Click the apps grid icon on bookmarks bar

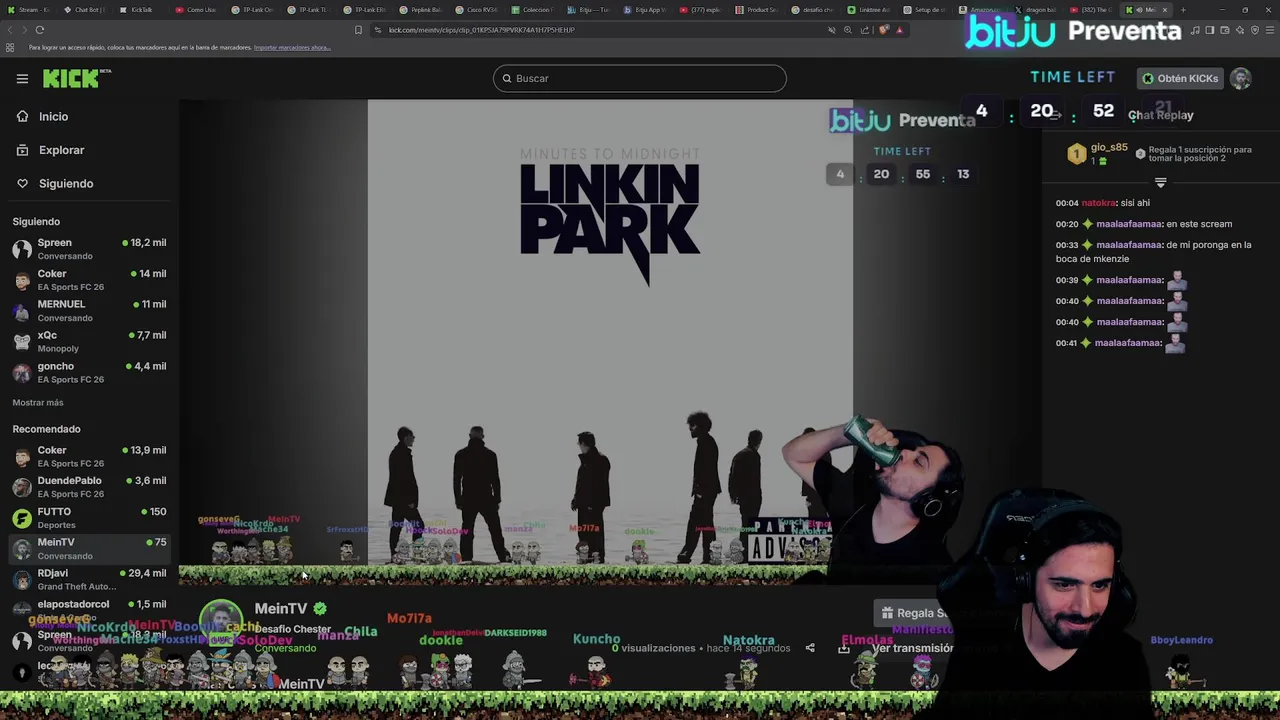coord(10,47)
